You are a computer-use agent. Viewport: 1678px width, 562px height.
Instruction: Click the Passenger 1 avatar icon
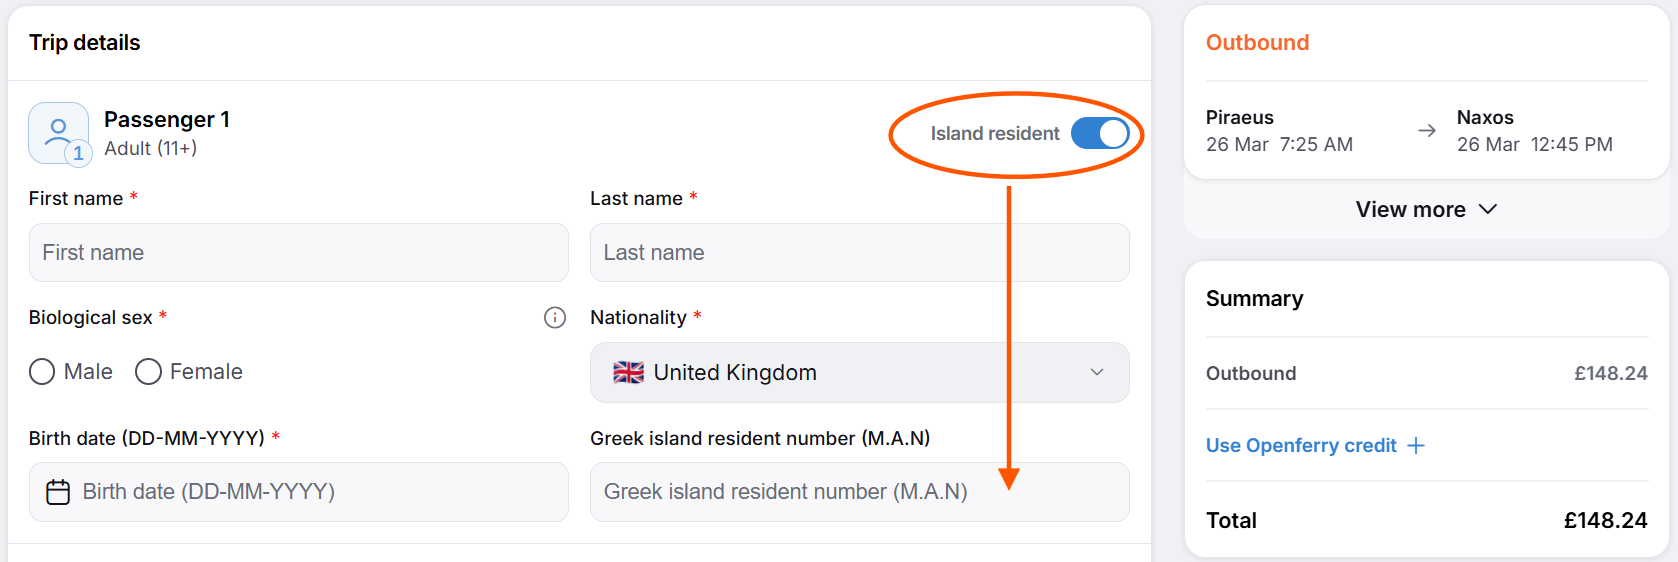coord(59,133)
